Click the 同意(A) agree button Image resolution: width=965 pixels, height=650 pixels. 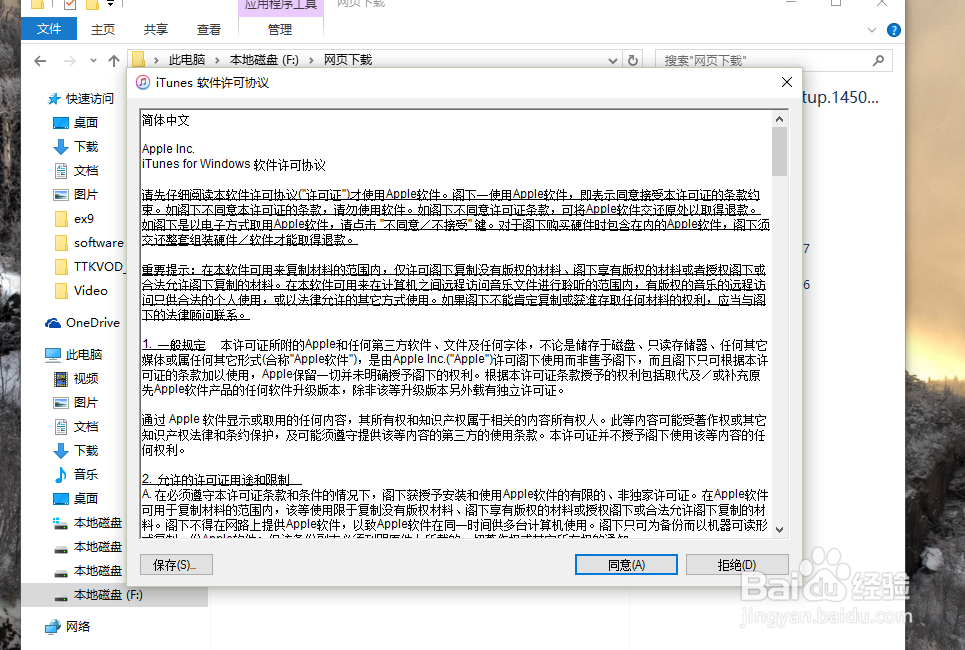pyautogui.click(x=626, y=564)
